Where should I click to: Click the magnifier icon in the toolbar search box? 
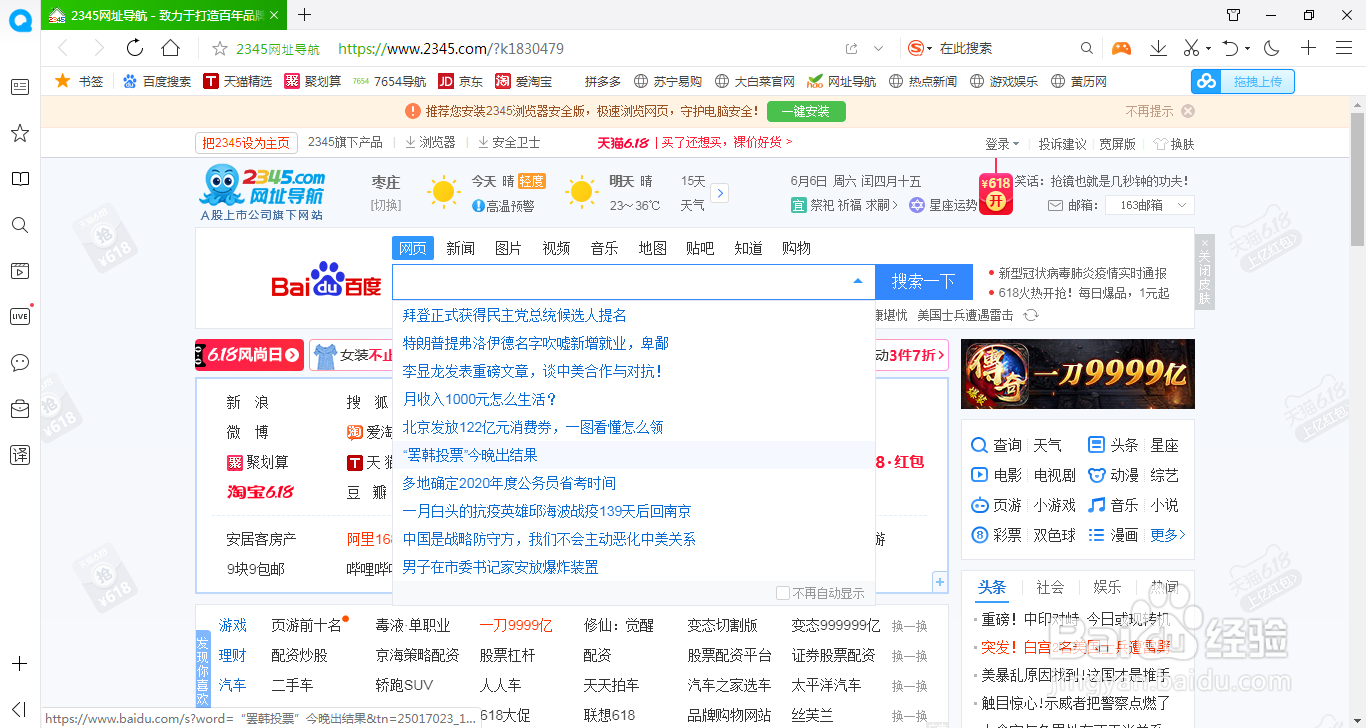click(x=1087, y=48)
